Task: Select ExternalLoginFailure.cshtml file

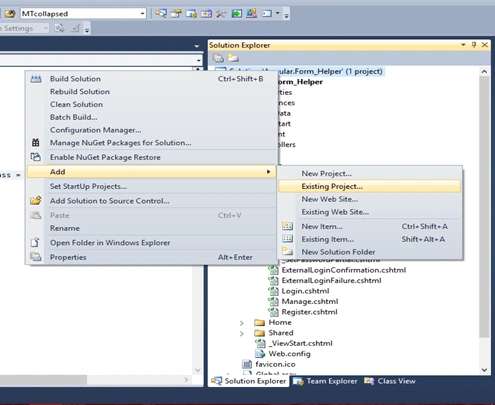Action: [x=331, y=280]
